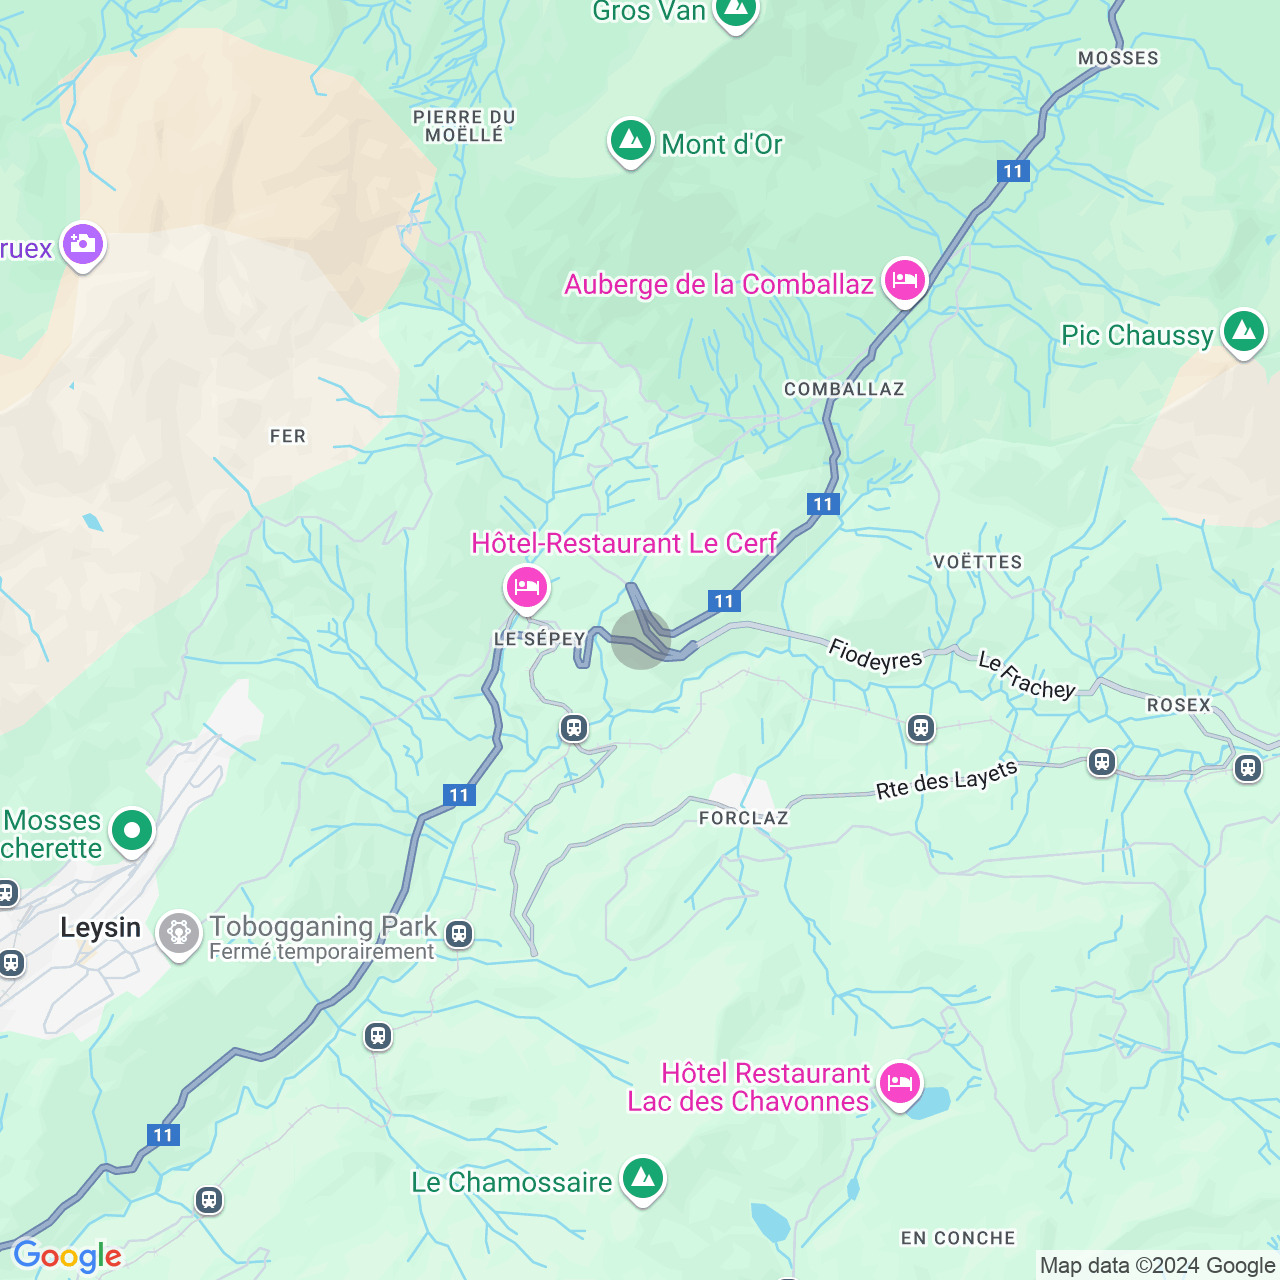Image resolution: width=1280 pixels, height=1280 pixels.
Task: Select the Leysin town label
Action: pyautogui.click(x=100, y=928)
